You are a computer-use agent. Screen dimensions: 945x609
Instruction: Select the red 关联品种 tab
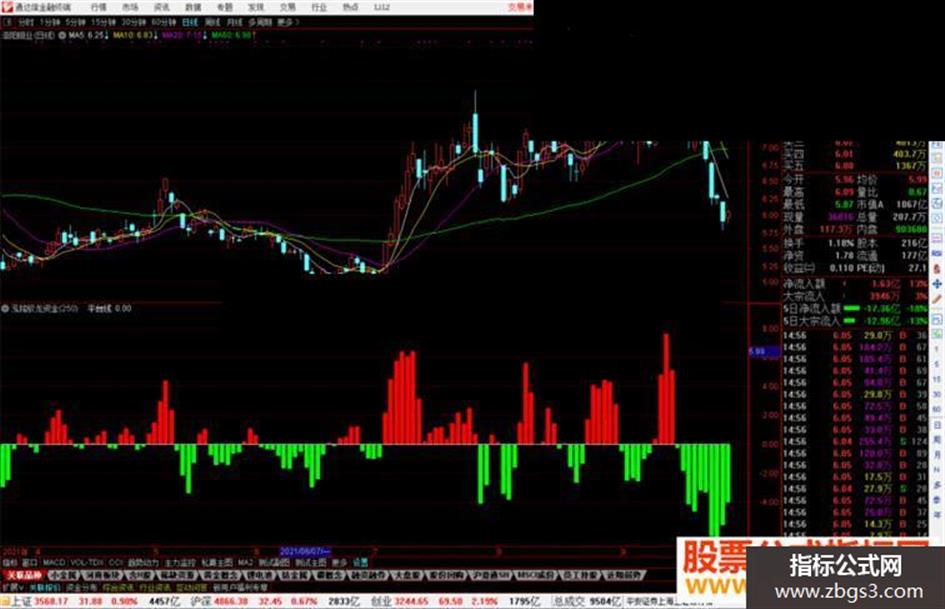[x=24, y=575]
